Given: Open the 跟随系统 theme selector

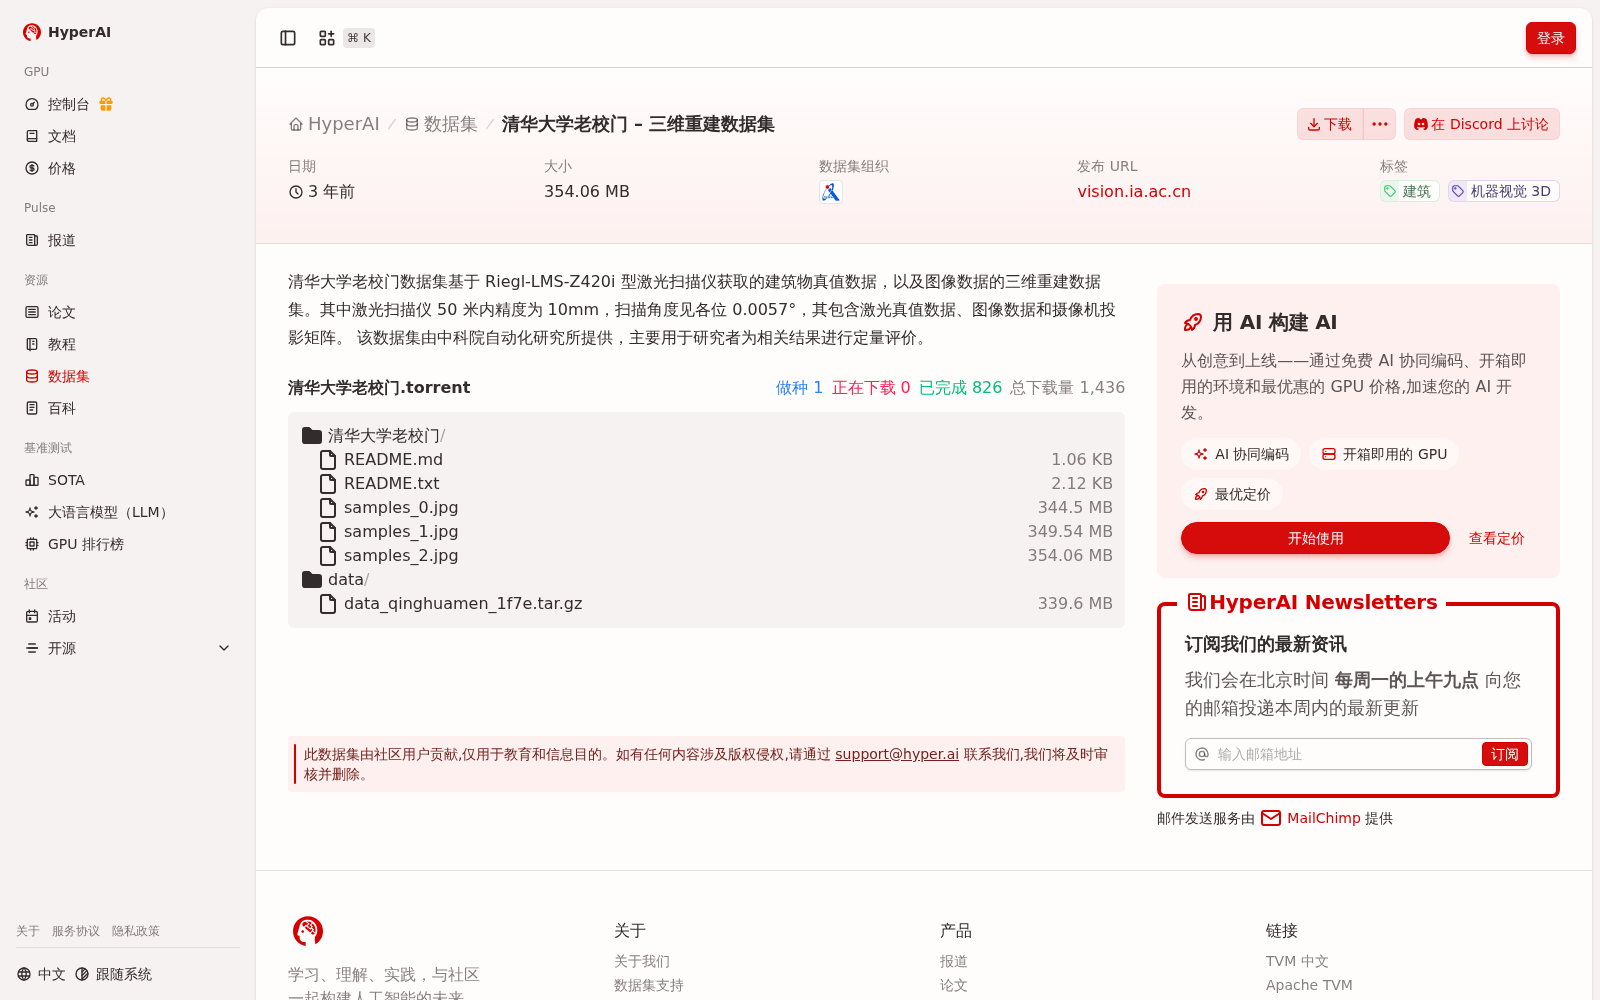Looking at the screenshot, I should (113, 974).
